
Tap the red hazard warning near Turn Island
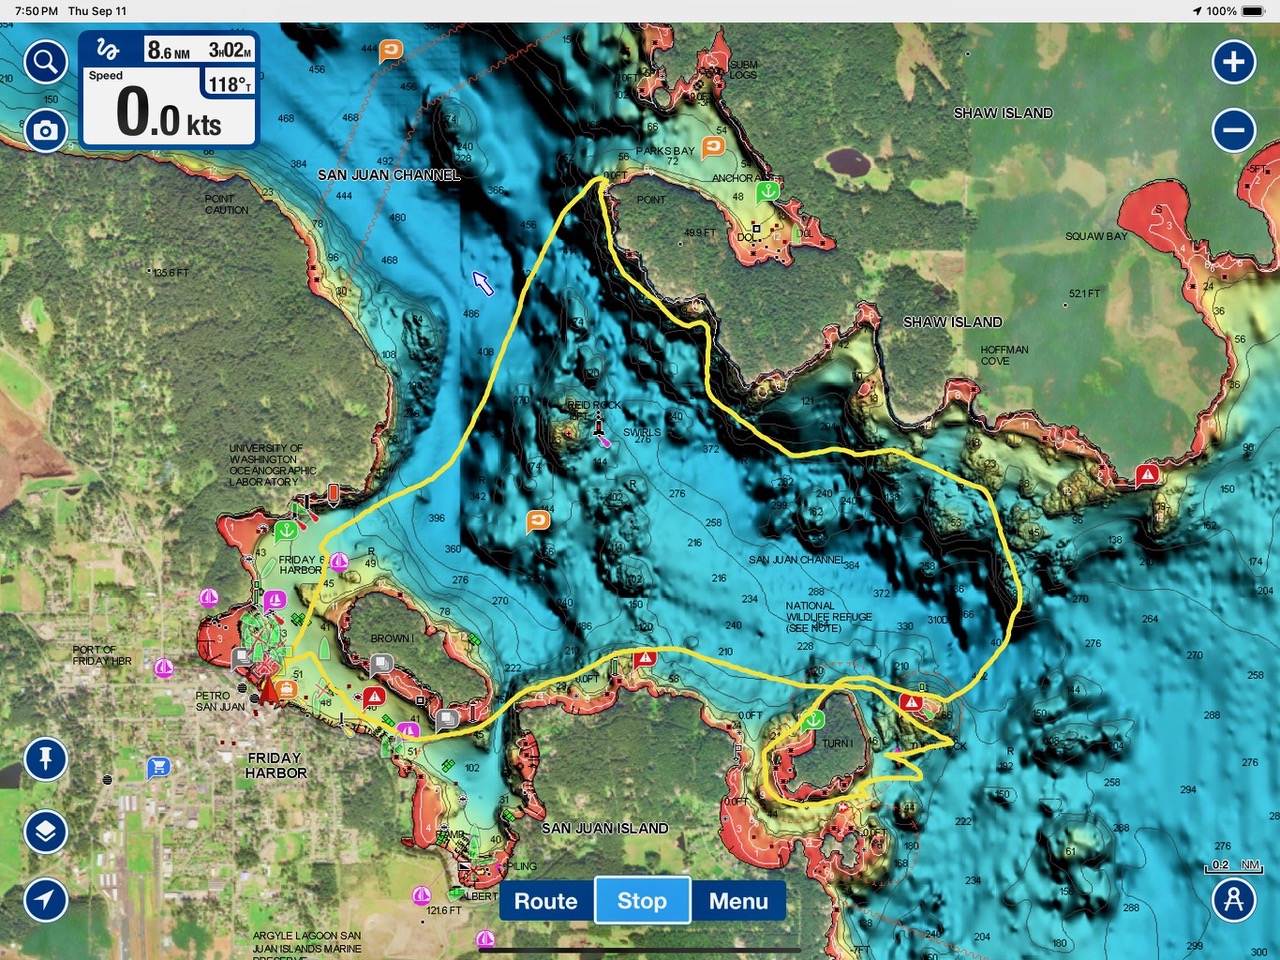click(x=910, y=703)
